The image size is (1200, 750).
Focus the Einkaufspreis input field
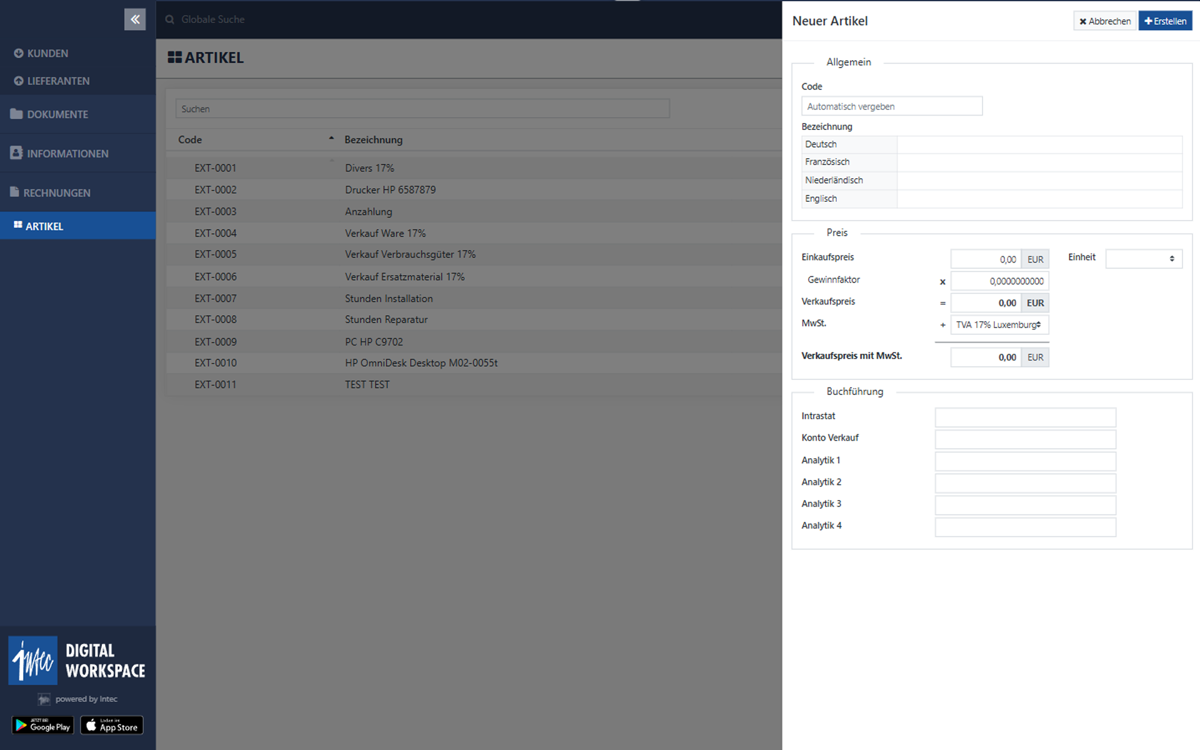pyautogui.click(x=985, y=259)
